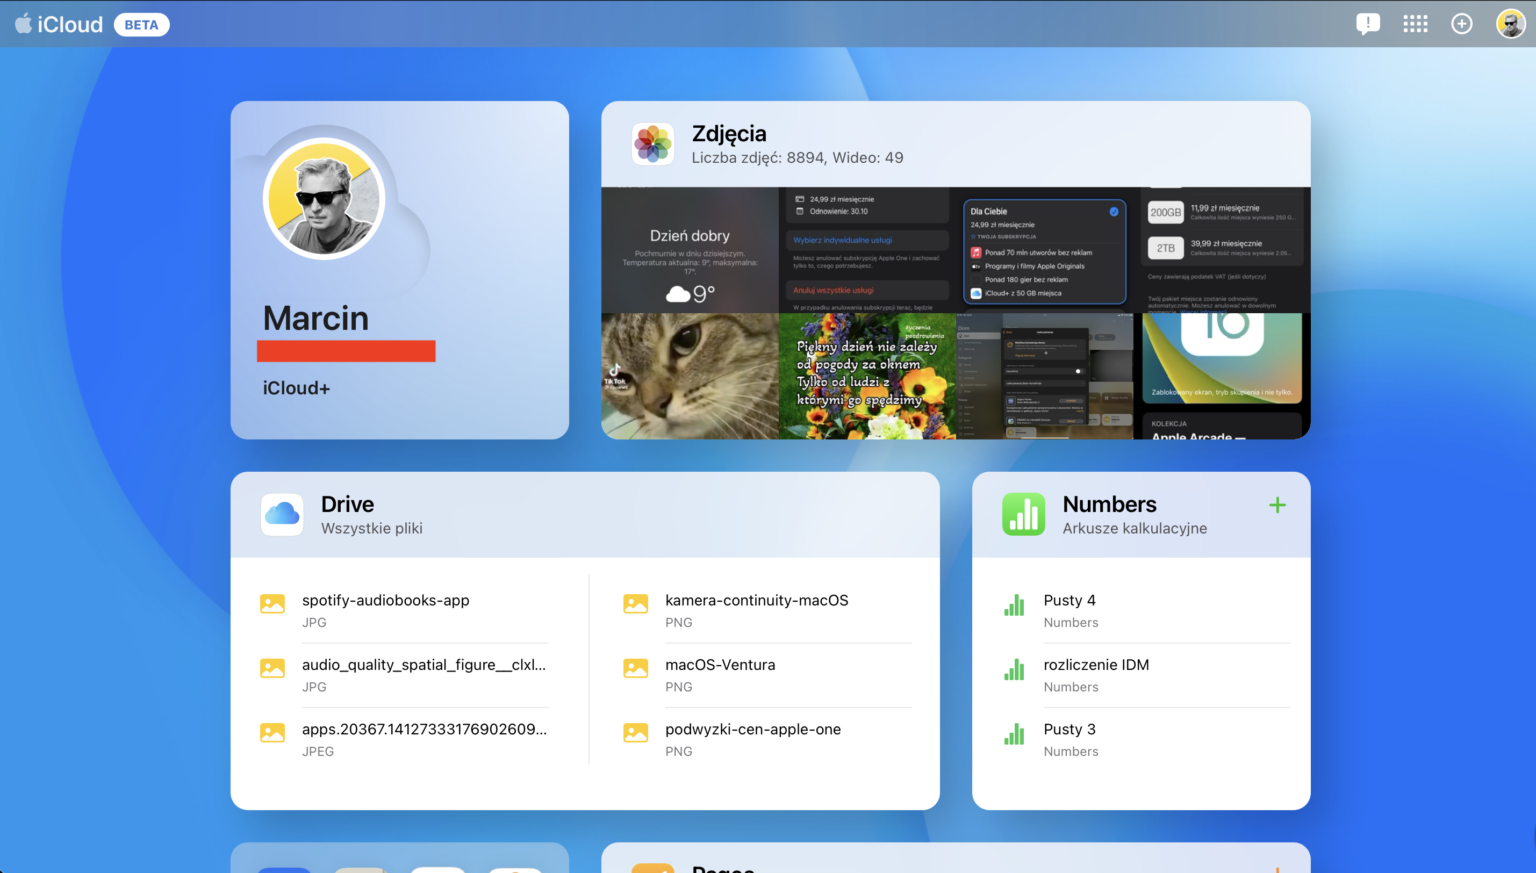Click the BETA badge next to iCloud
Viewport: 1536px width, 873px height.
point(141,24)
